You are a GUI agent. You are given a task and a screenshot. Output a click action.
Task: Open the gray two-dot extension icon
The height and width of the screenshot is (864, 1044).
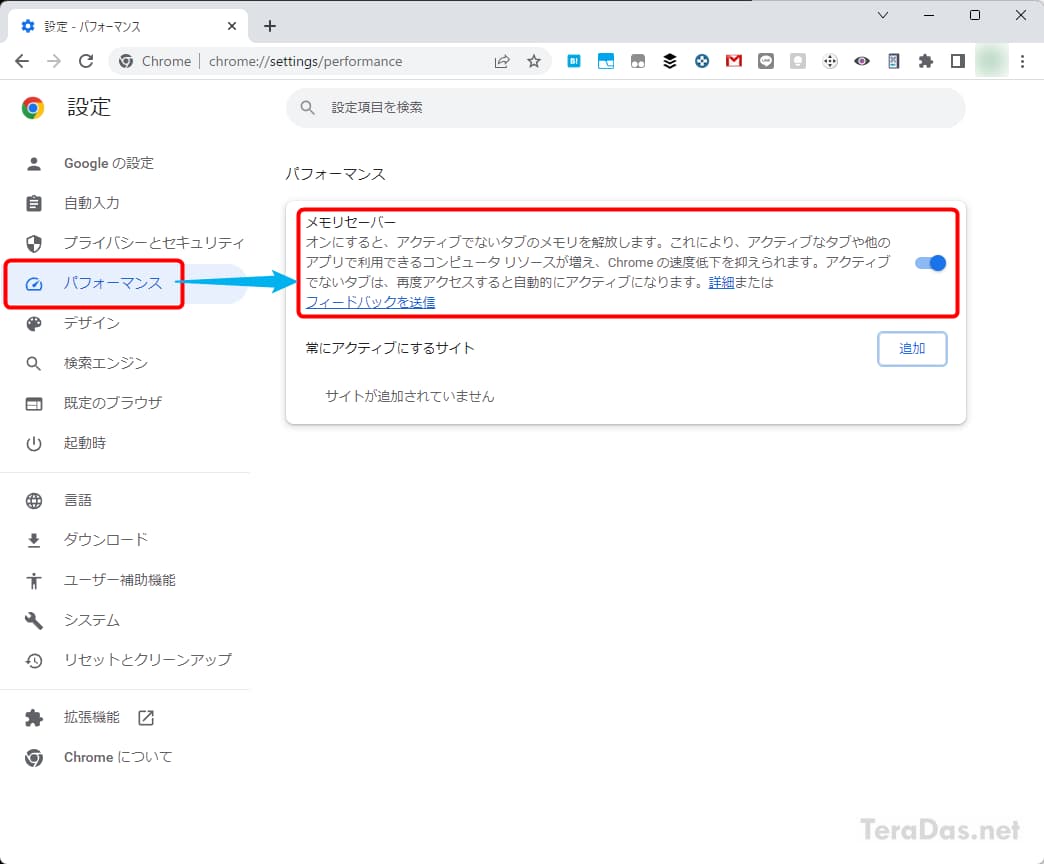(x=638, y=61)
